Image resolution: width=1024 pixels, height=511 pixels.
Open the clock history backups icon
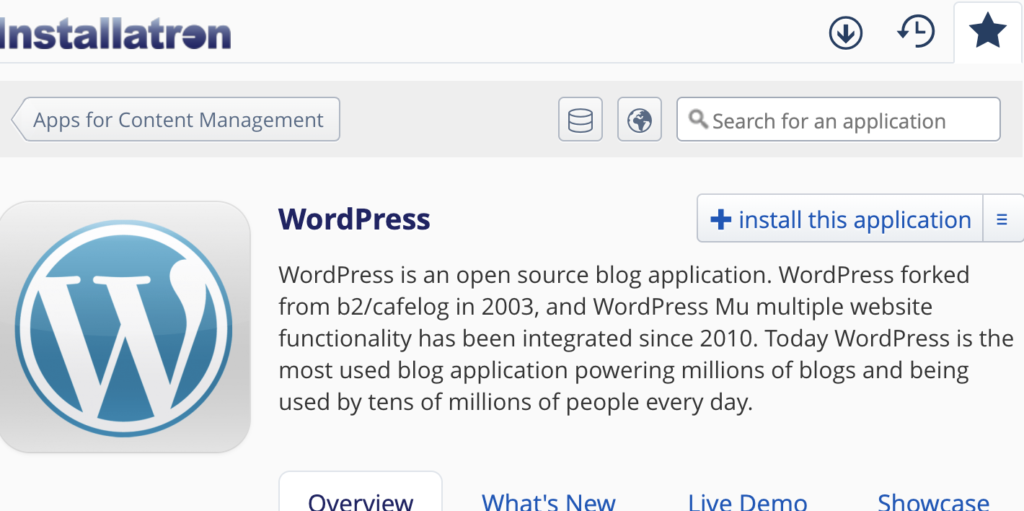pos(916,32)
